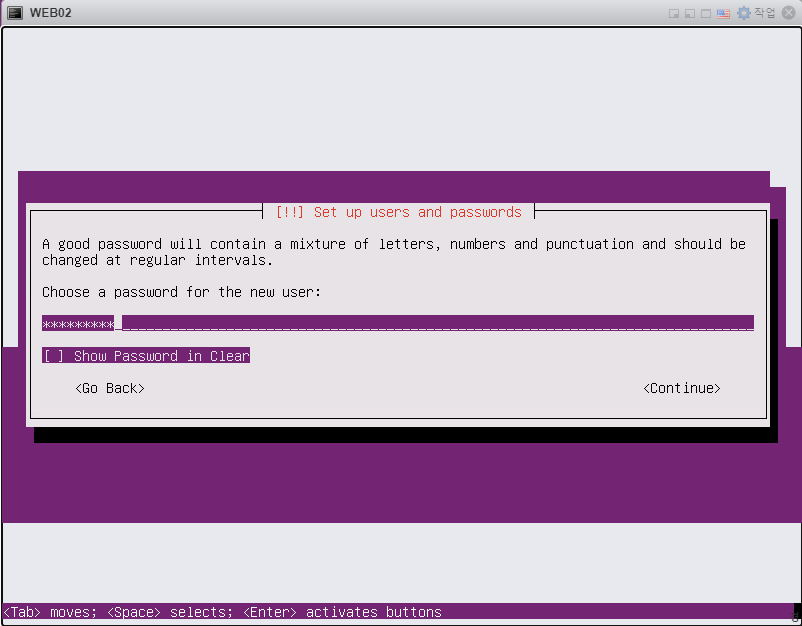Click the full window layout icon
Screen dimensions: 802x626
coord(706,13)
